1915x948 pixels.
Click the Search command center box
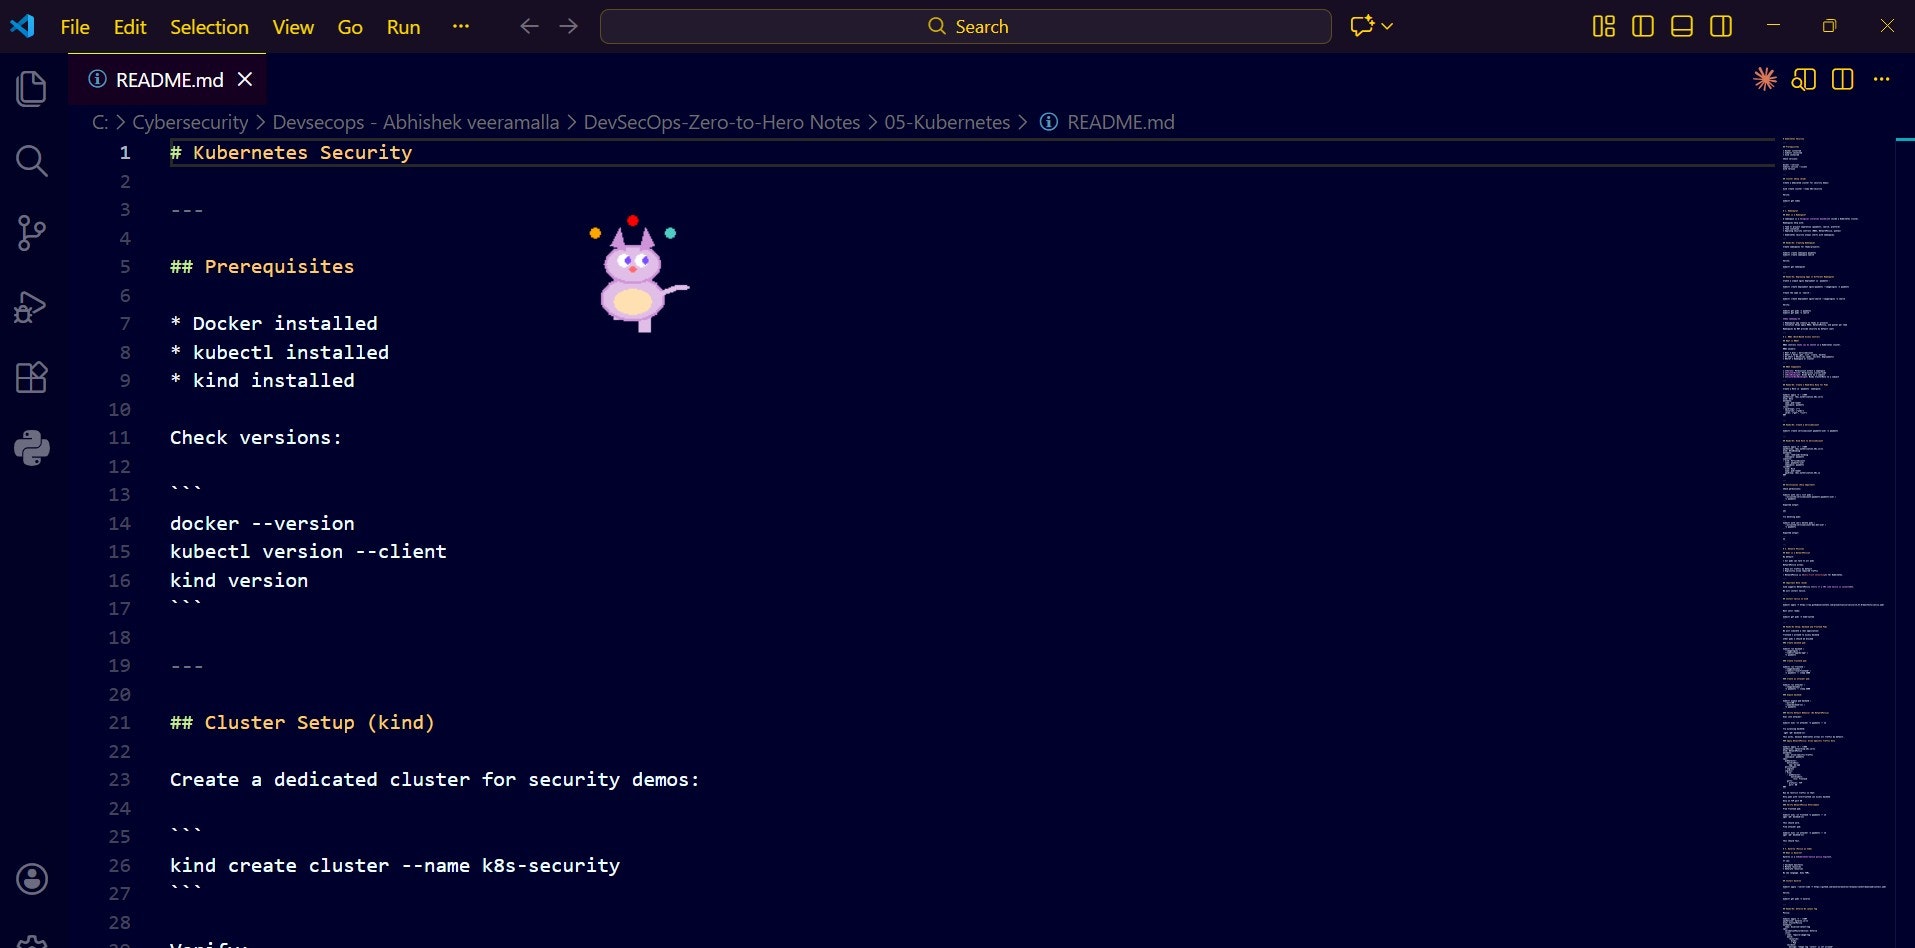tap(965, 26)
